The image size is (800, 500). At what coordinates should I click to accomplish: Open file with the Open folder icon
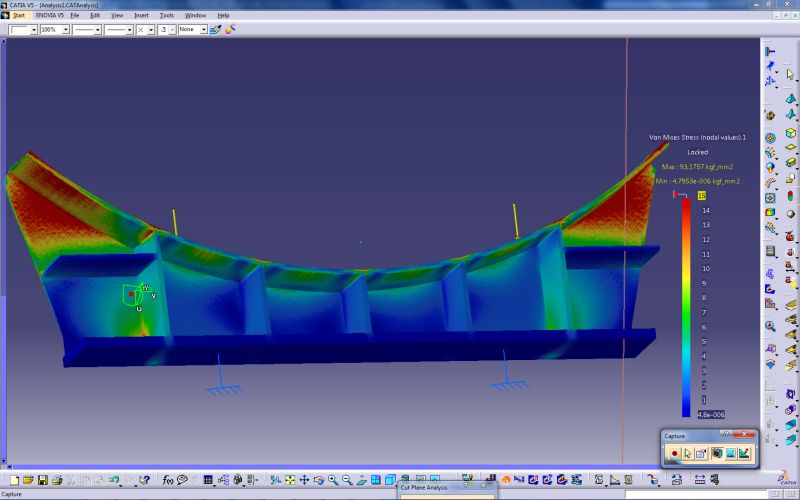pos(29,480)
